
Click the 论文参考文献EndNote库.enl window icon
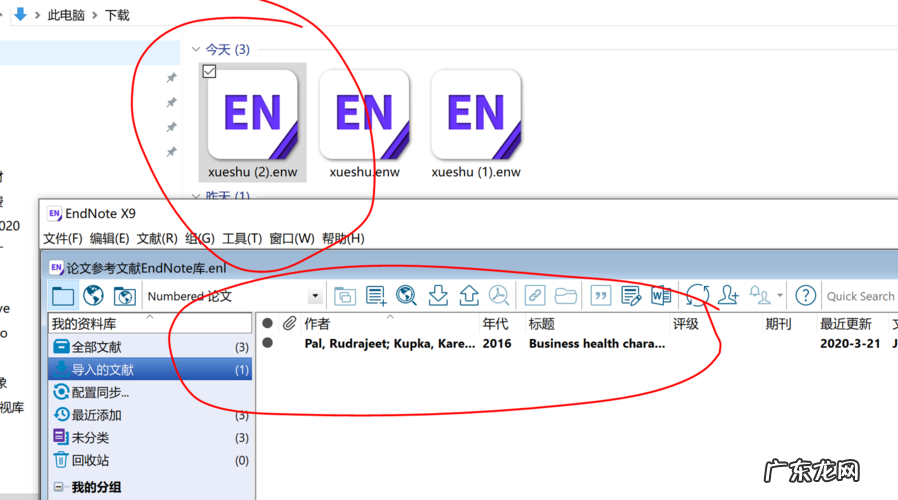coord(57,267)
